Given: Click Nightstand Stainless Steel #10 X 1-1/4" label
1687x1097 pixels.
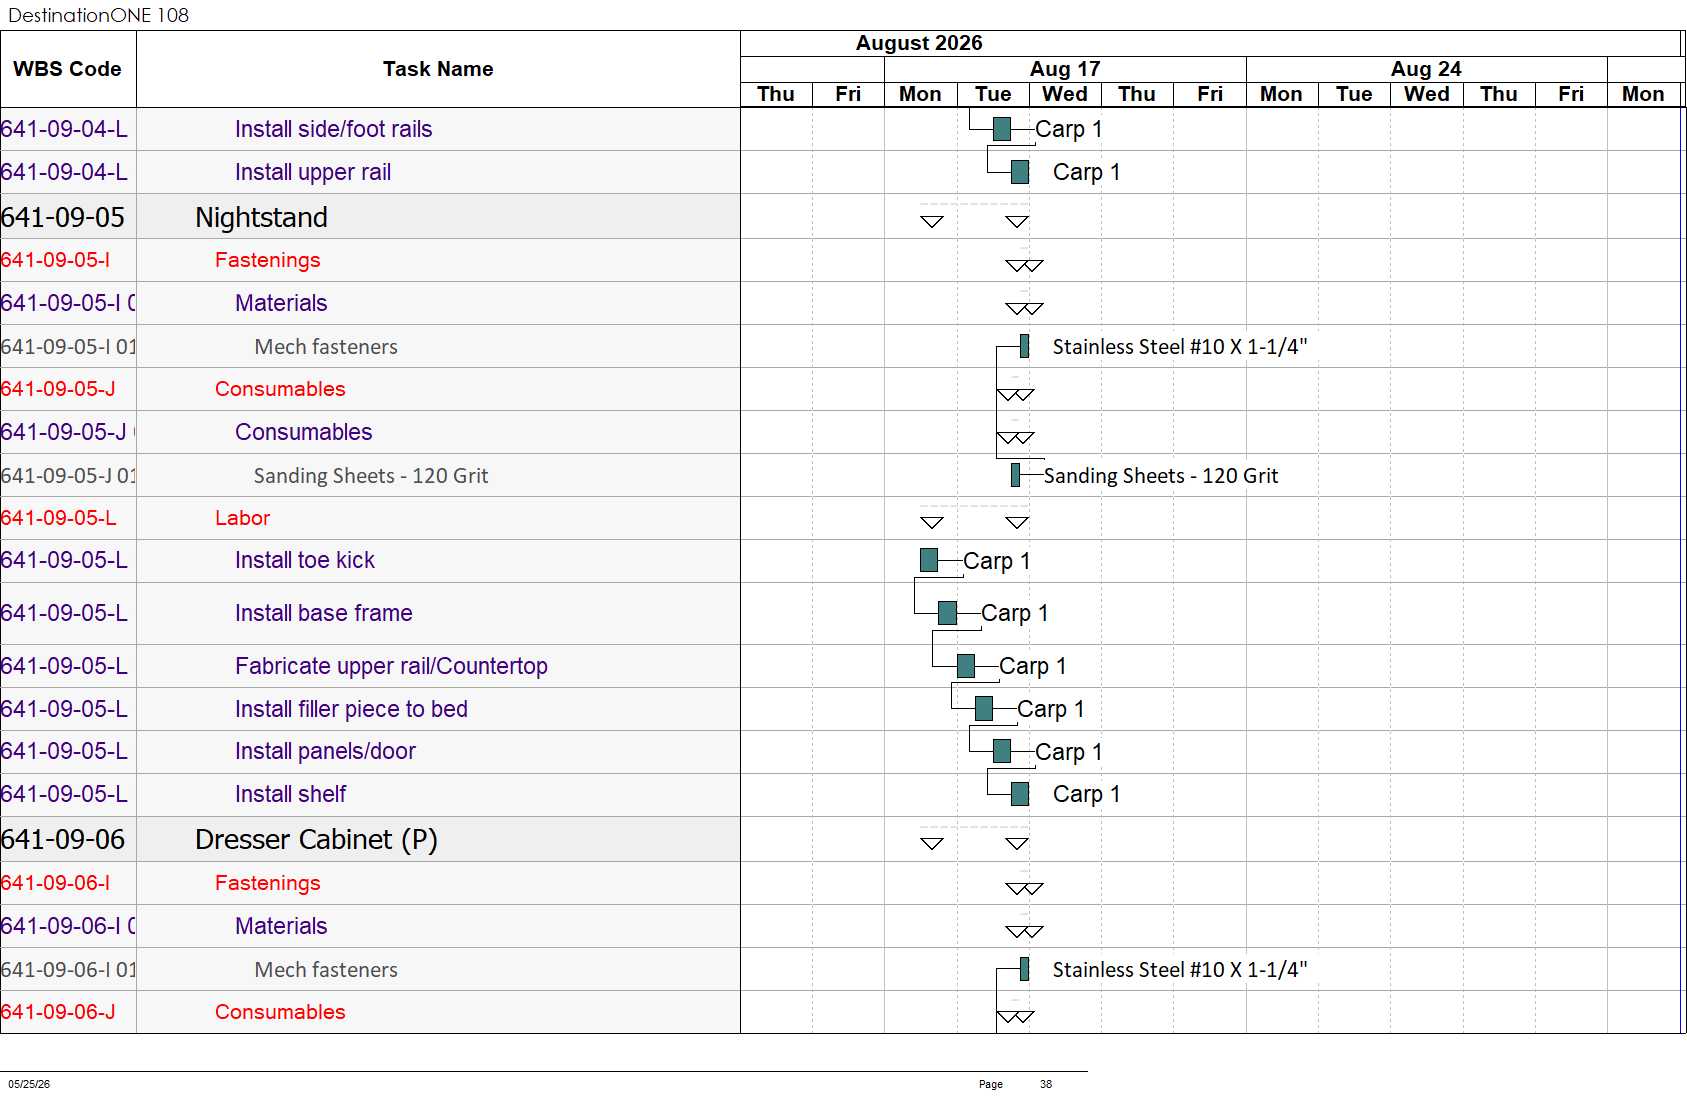Looking at the screenshot, I should (x=1180, y=347).
